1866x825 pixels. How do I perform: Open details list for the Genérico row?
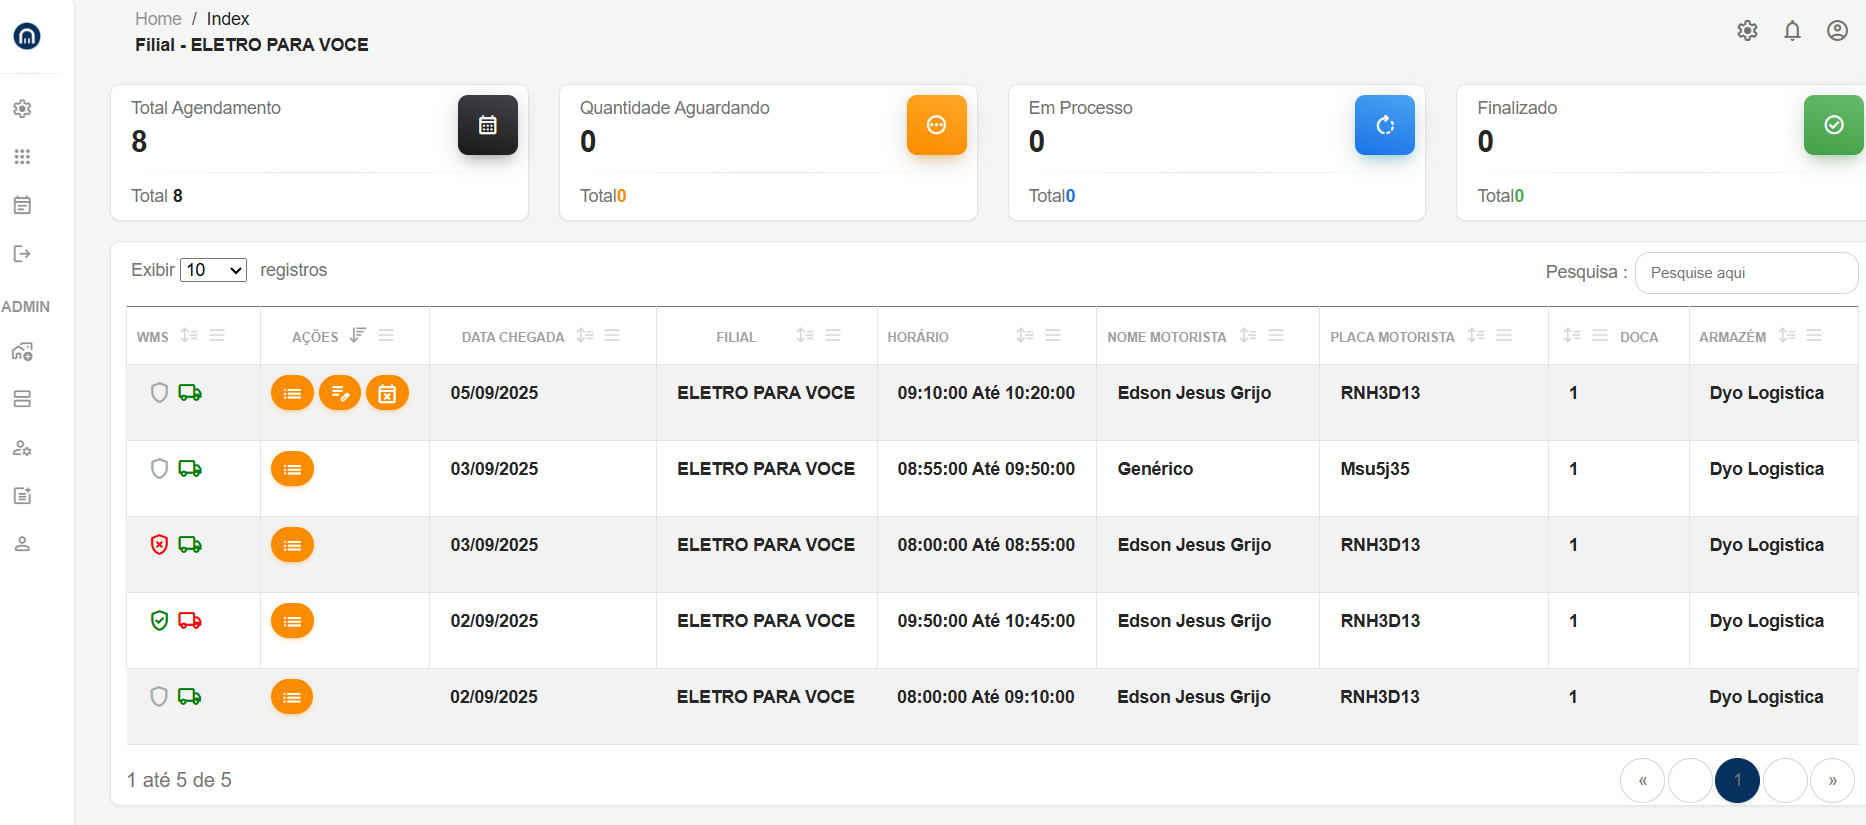pos(292,469)
